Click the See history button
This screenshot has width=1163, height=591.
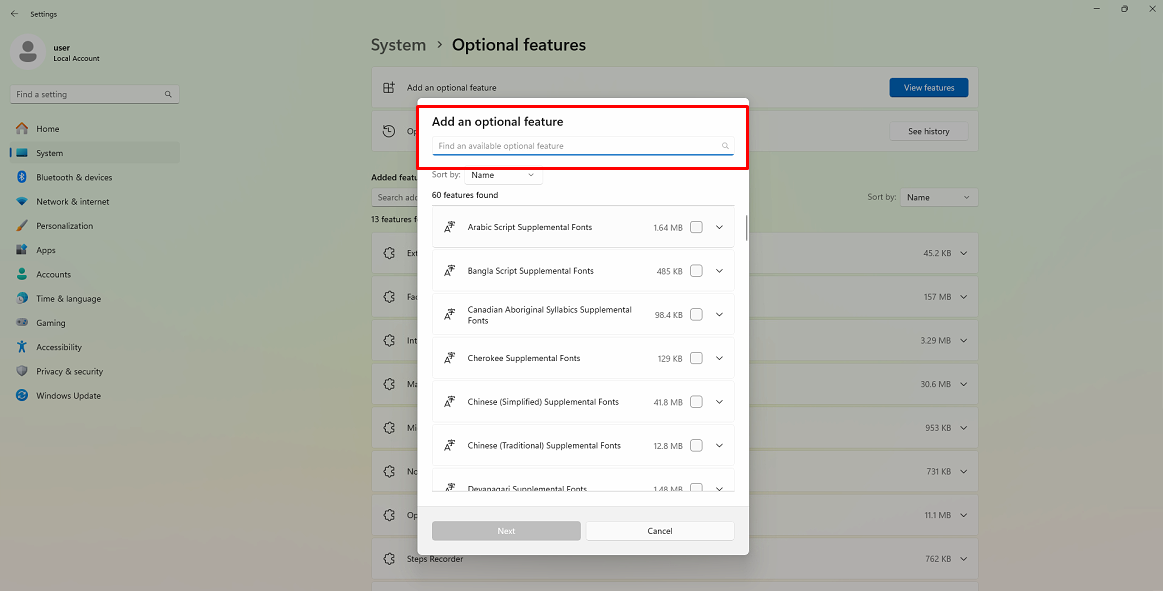coord(929,131)
